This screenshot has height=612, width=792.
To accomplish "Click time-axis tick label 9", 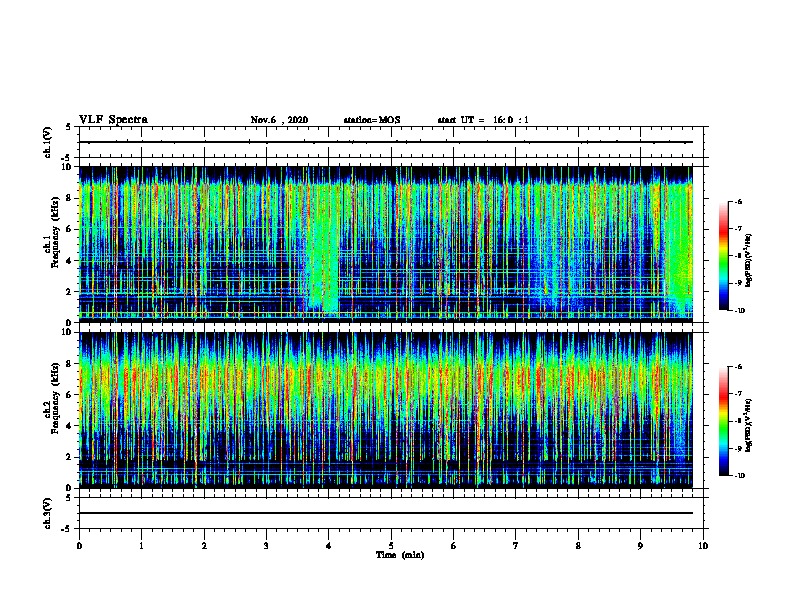I will tap(640, 546).
